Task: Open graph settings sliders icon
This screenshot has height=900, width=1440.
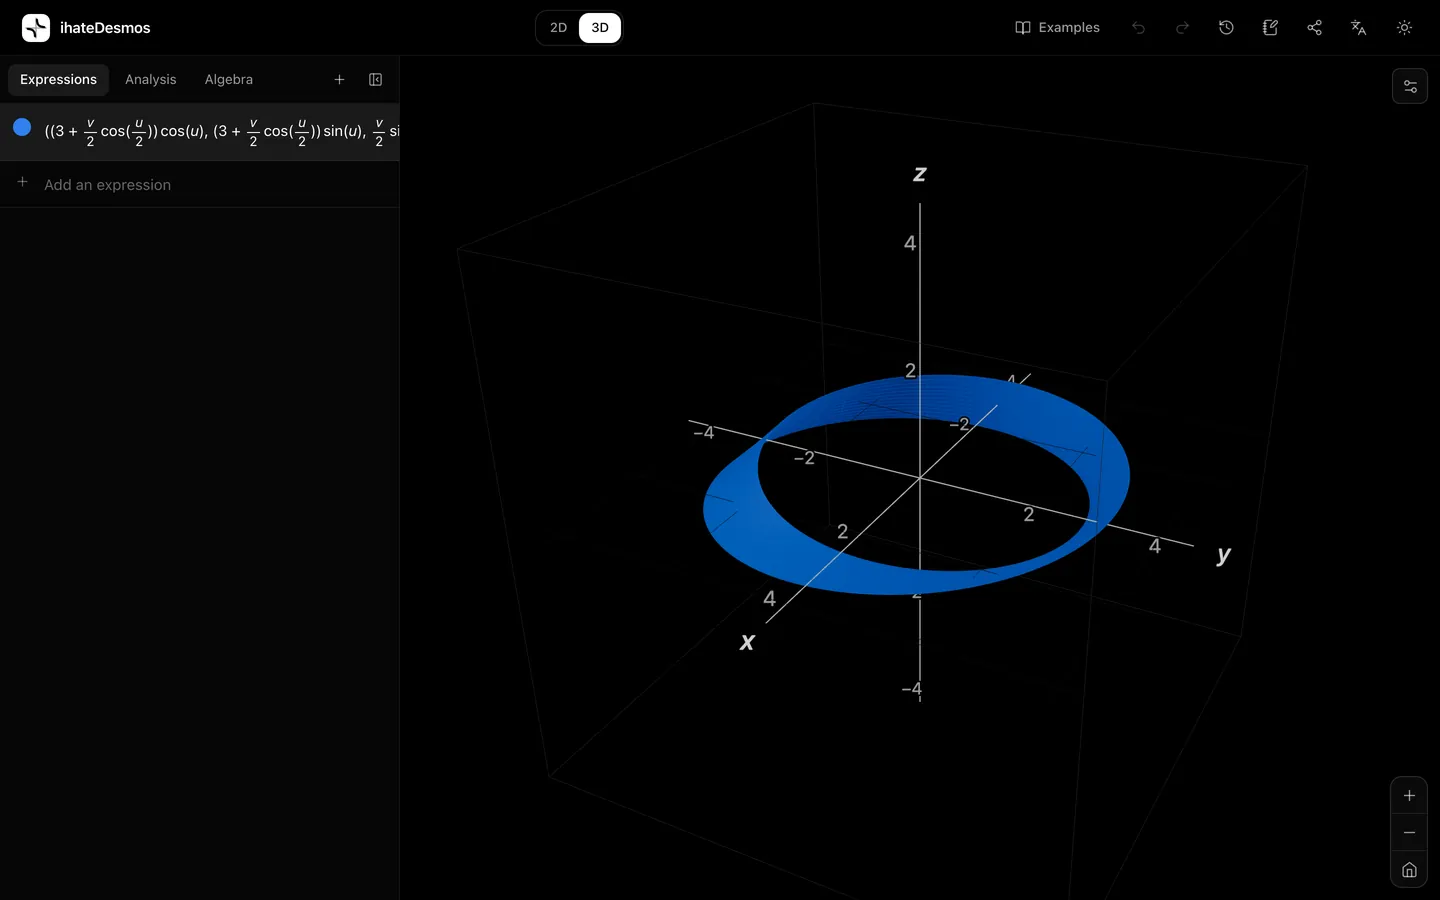Action: [x=1410, y=87]
